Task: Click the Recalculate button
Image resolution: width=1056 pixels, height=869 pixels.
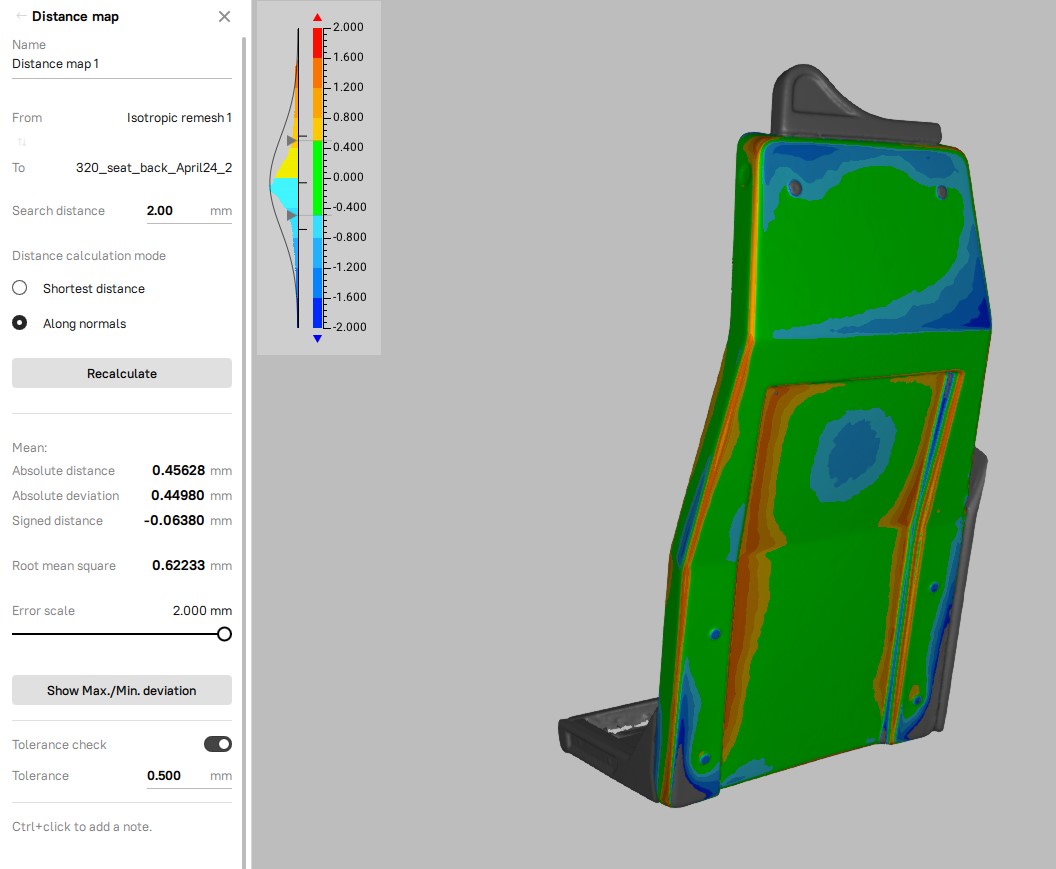Action: point(122,373)
